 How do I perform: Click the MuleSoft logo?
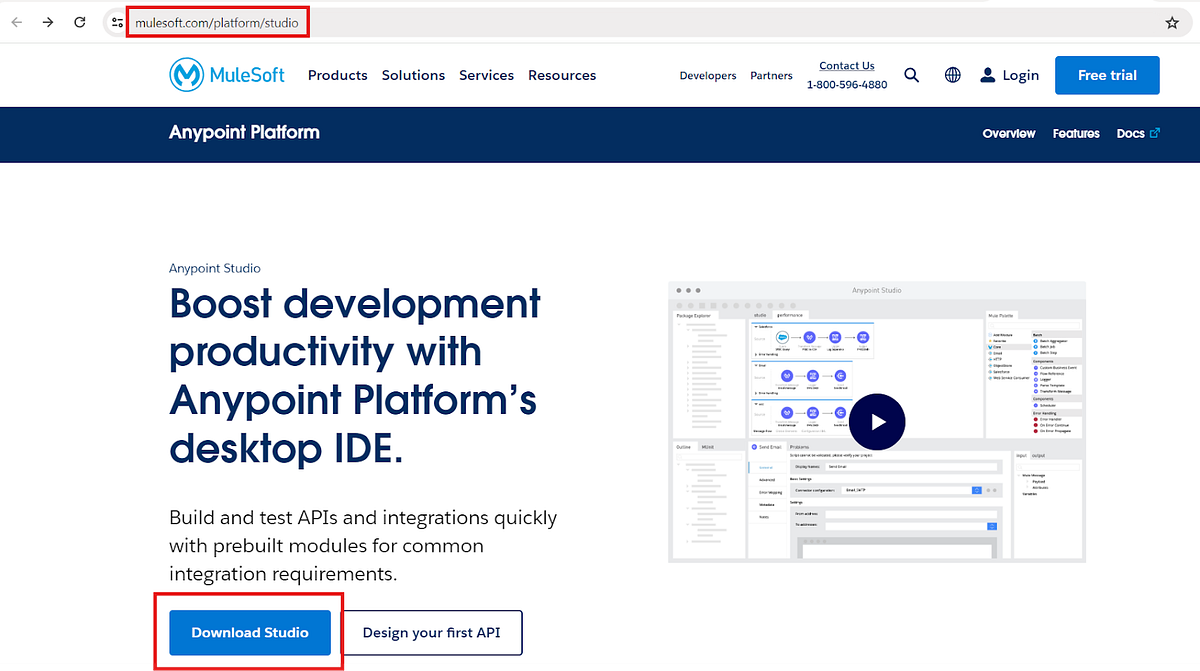[x=226, y=74]
